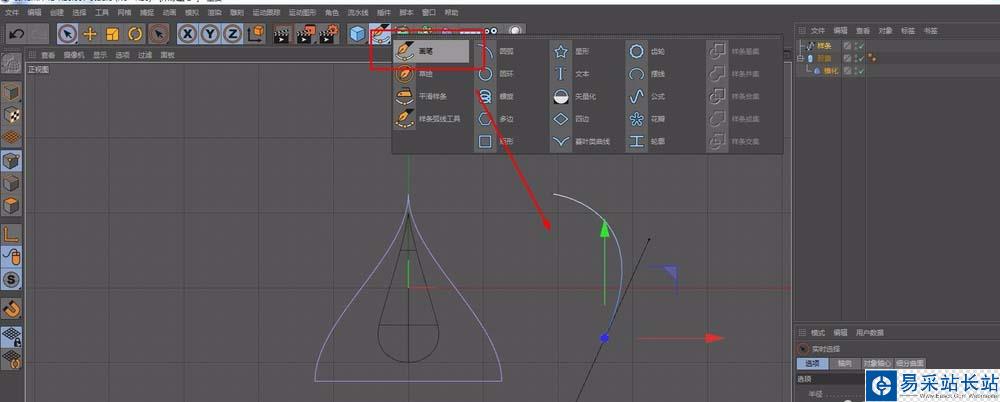Open the 编辑 Edit menu in main bar
1000x402 pixels.
pos(34,12)
